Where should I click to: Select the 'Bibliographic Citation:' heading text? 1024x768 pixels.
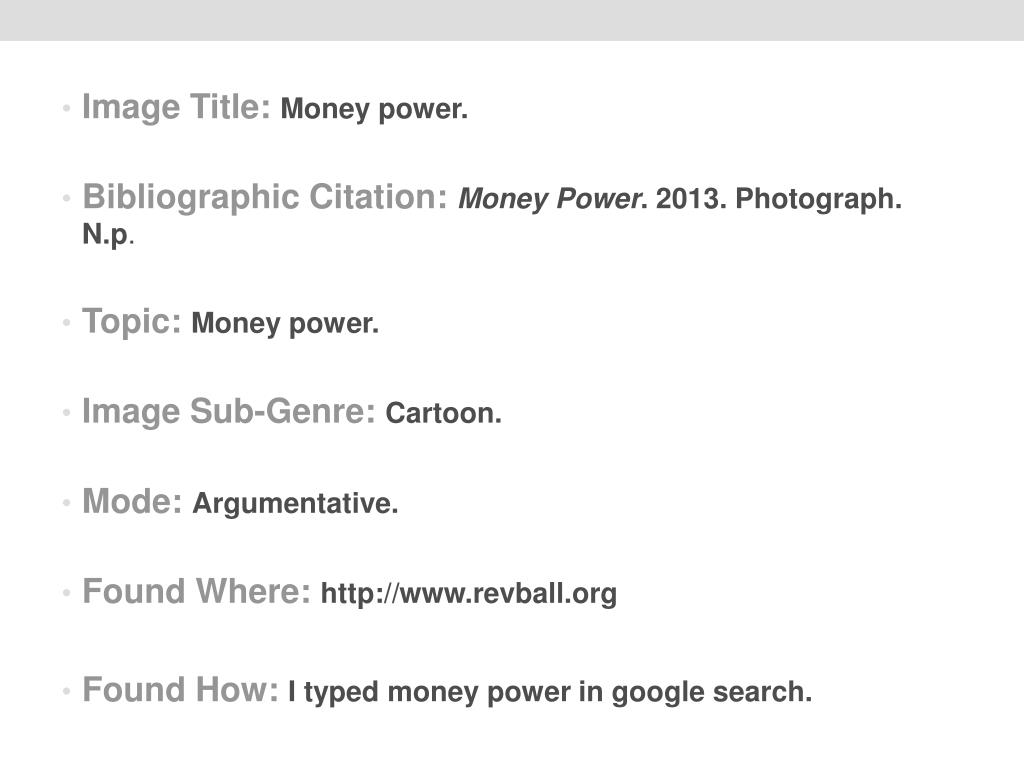click(265, 197)
